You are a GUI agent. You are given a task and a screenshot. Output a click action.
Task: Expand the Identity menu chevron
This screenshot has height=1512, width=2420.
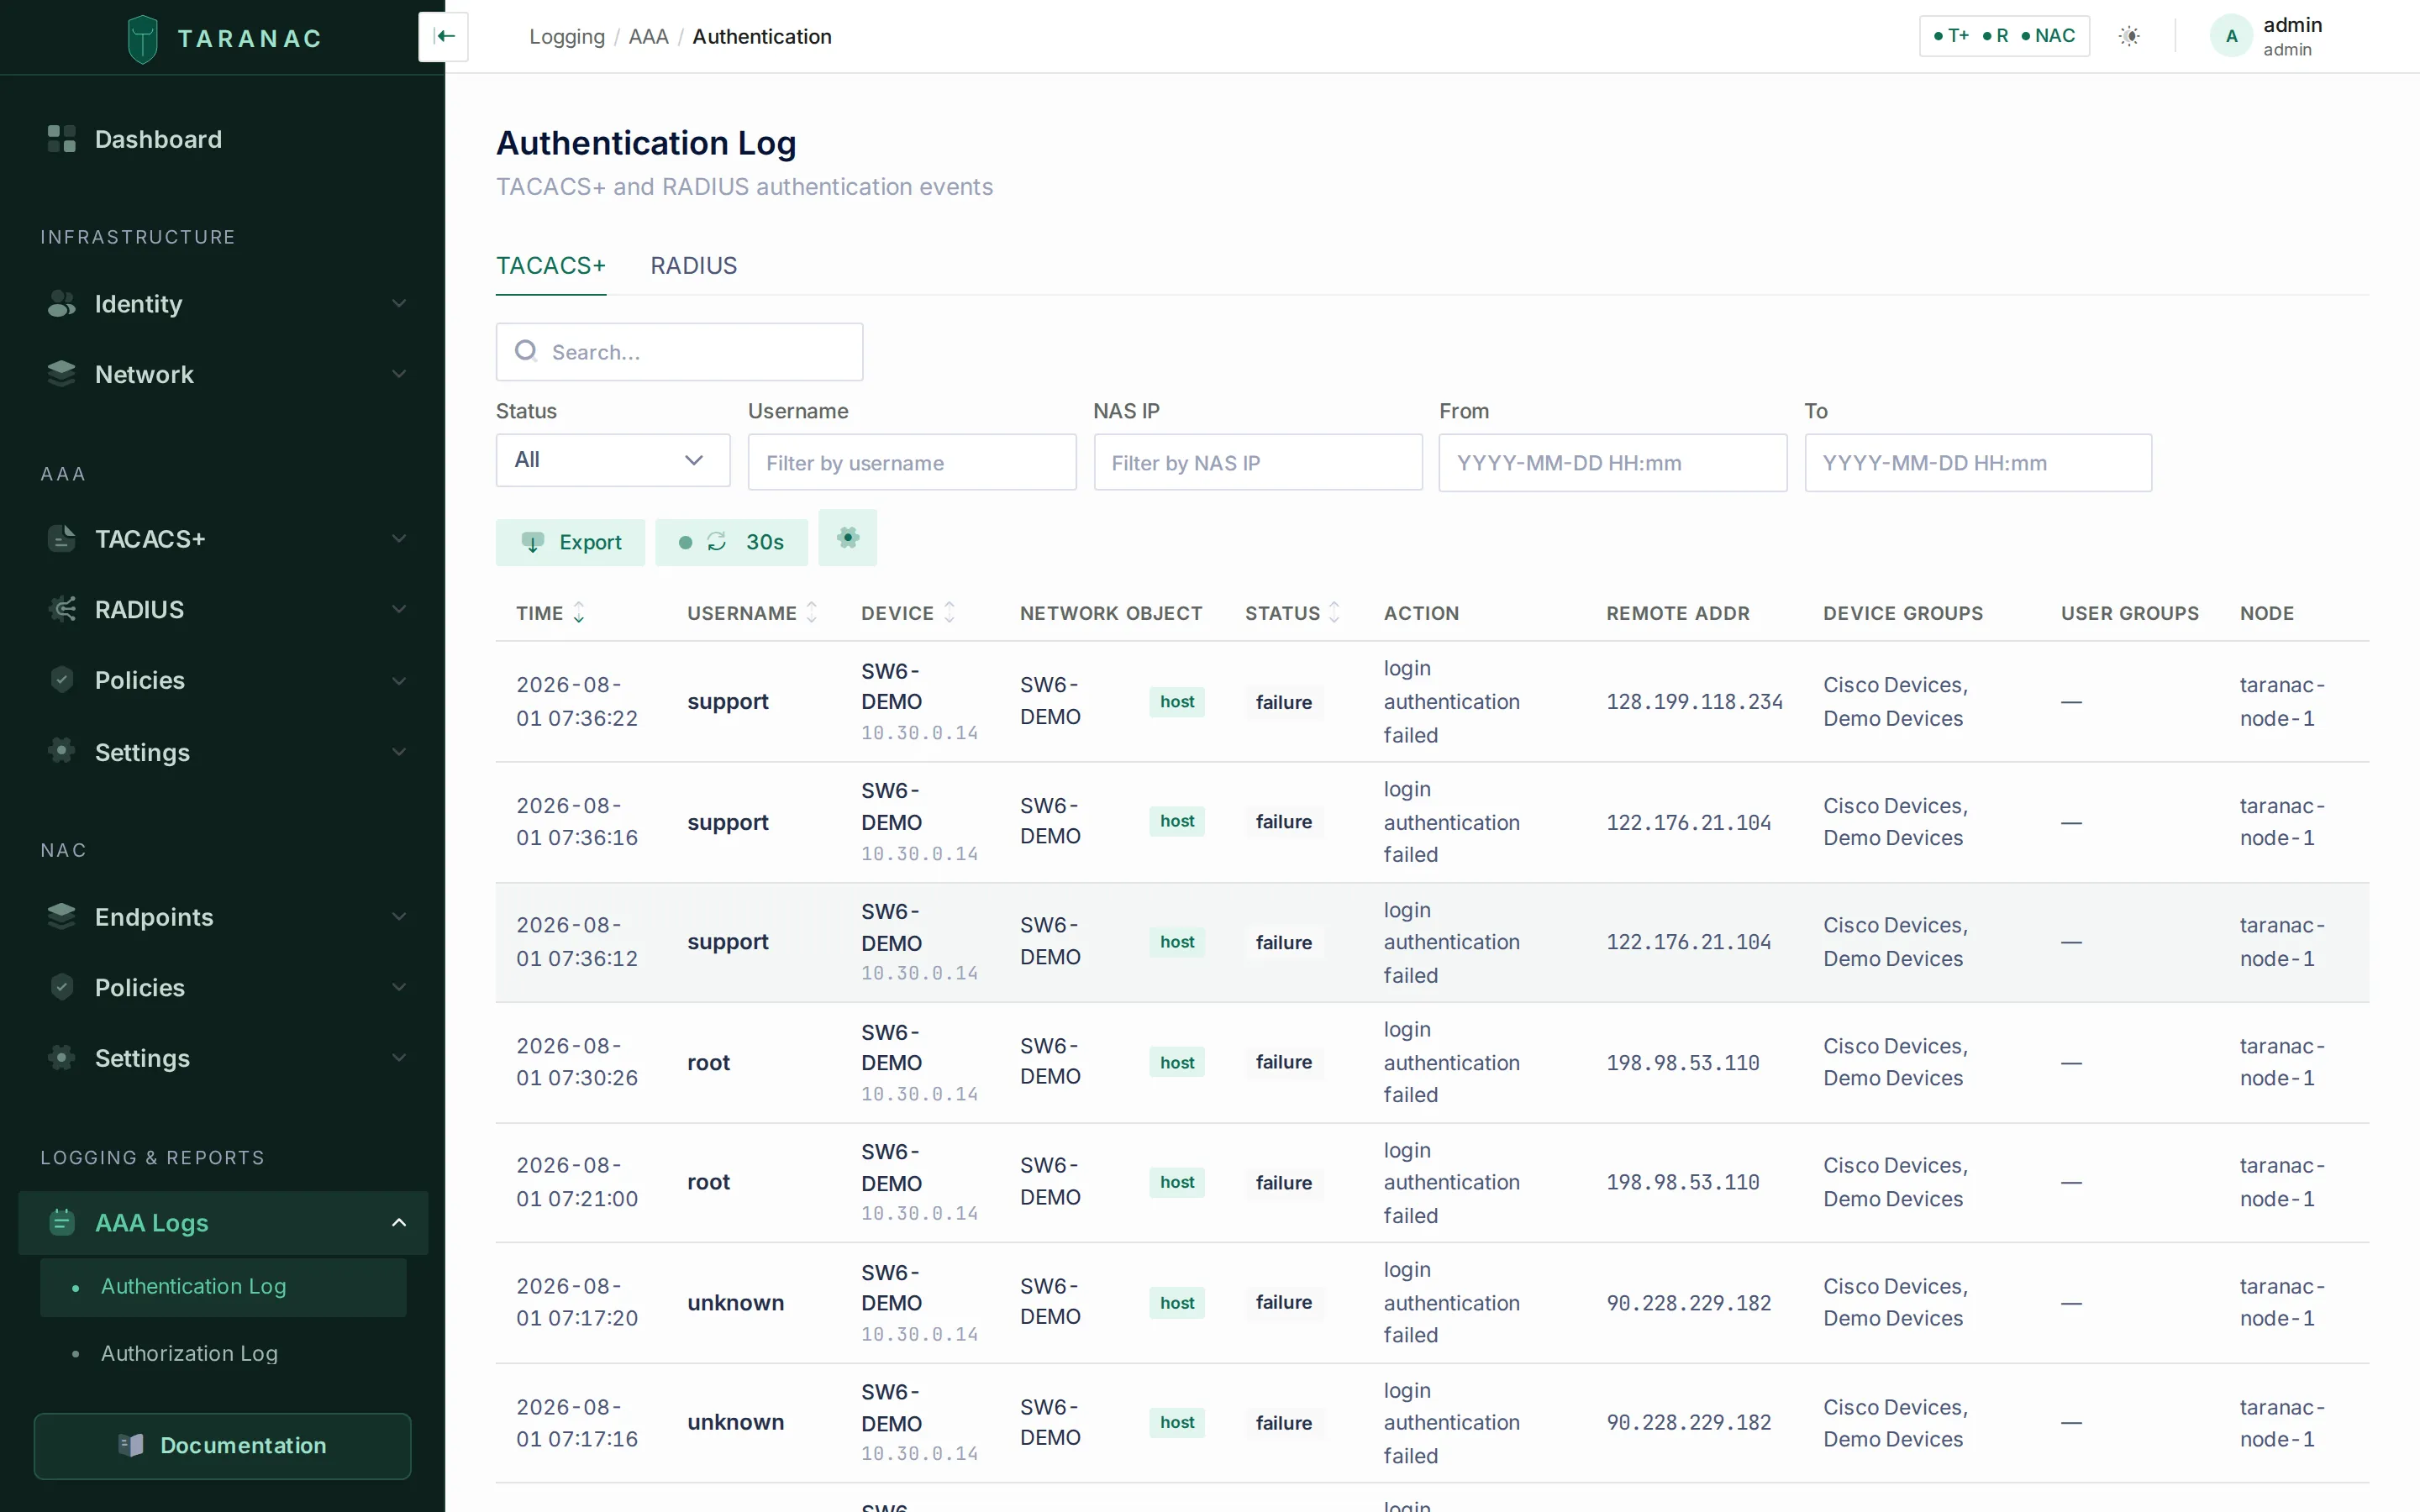(399, 303)
